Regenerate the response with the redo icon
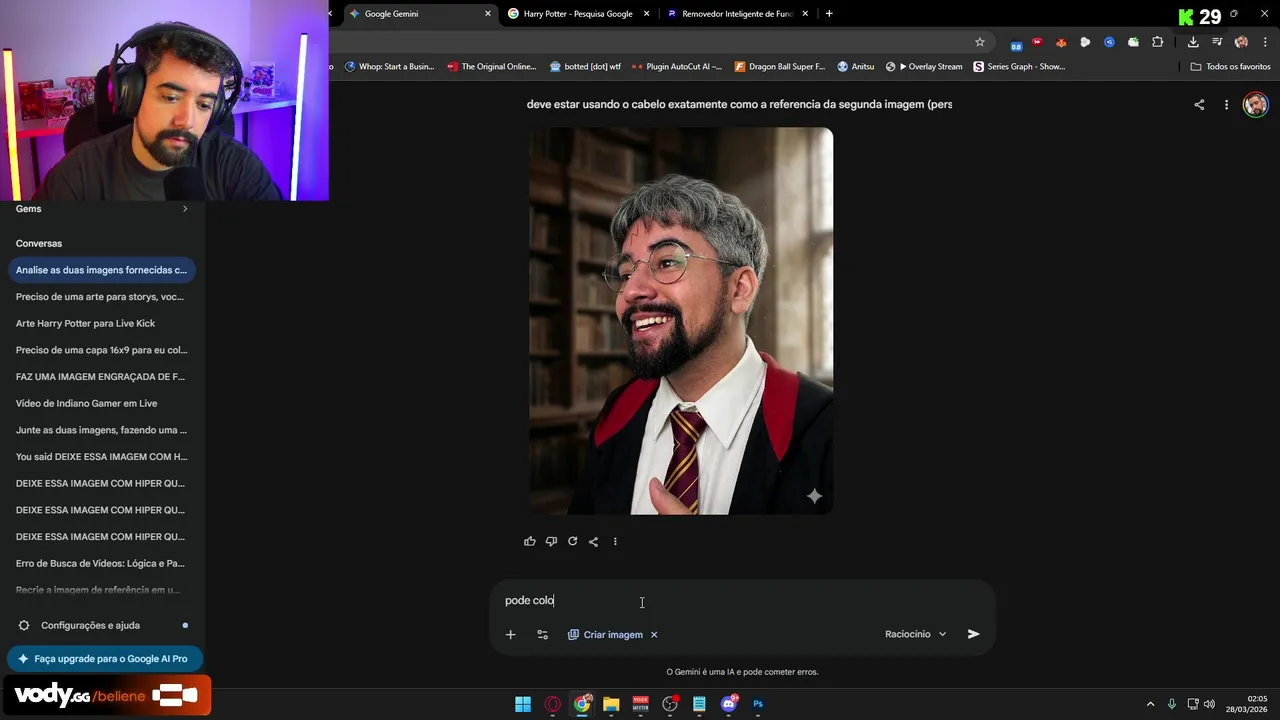The height and width of the screenshot is (720, 1280). [572, 541]
